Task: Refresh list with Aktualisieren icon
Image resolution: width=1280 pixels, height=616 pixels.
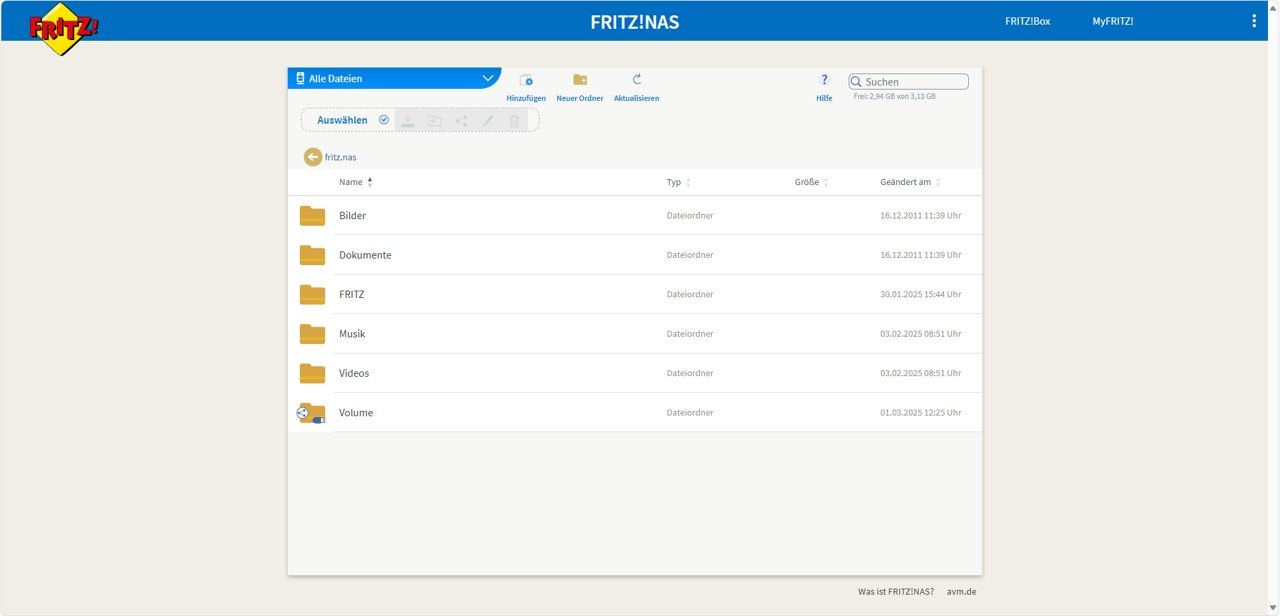Action: coord(637,80)
